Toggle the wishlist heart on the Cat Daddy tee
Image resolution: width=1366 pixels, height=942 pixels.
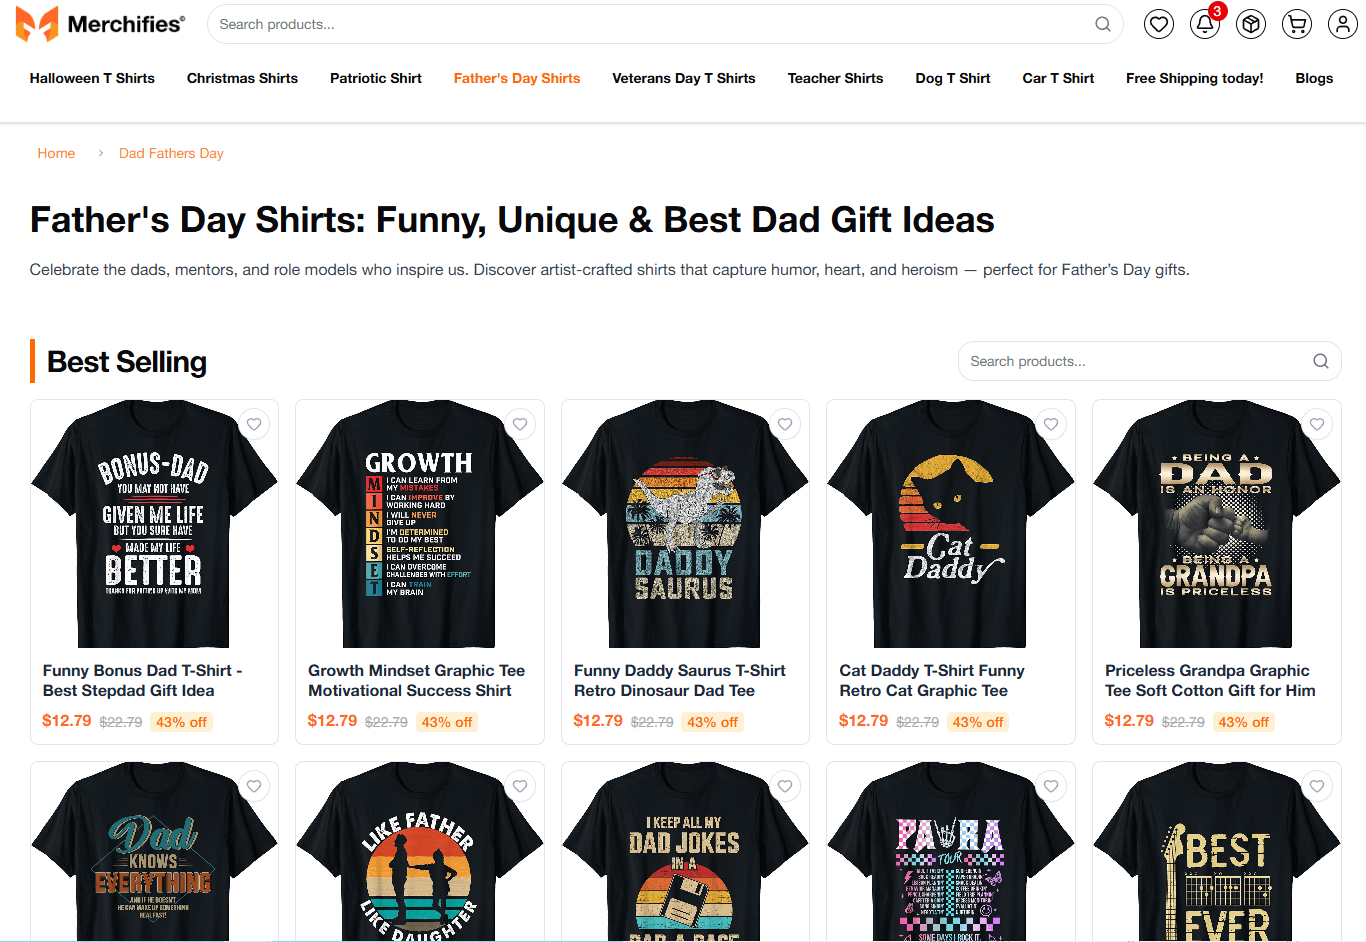tap(1051, 424)
